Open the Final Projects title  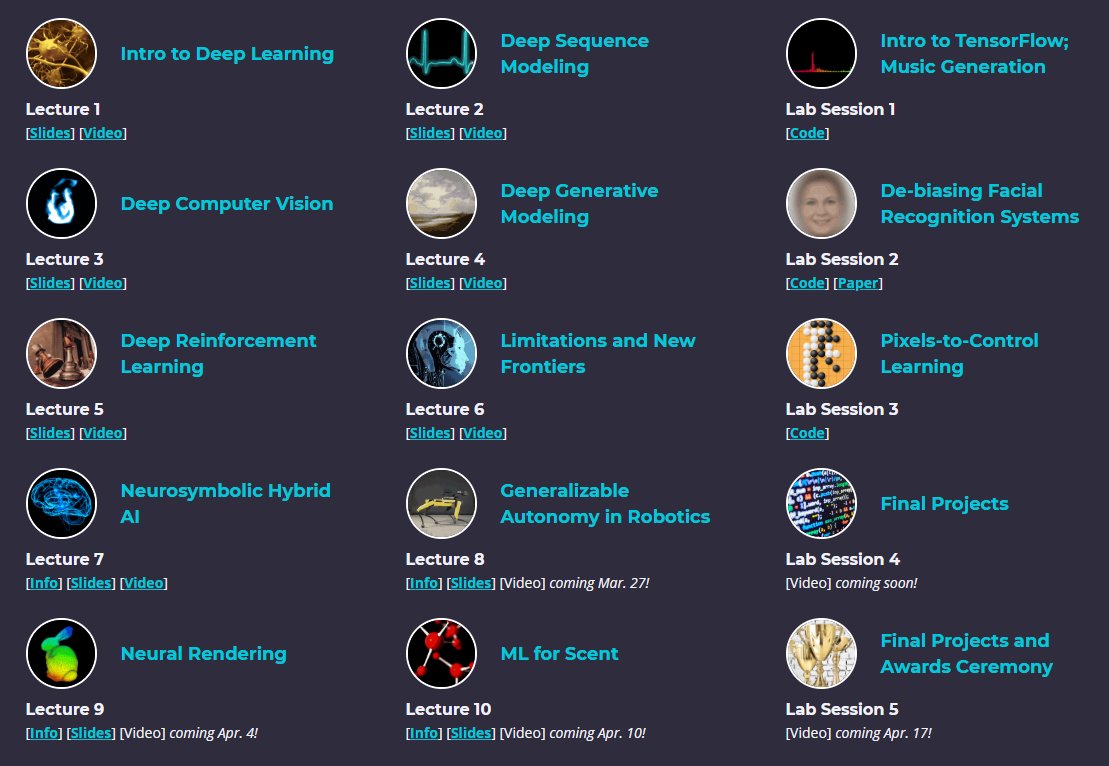point(944,504)
